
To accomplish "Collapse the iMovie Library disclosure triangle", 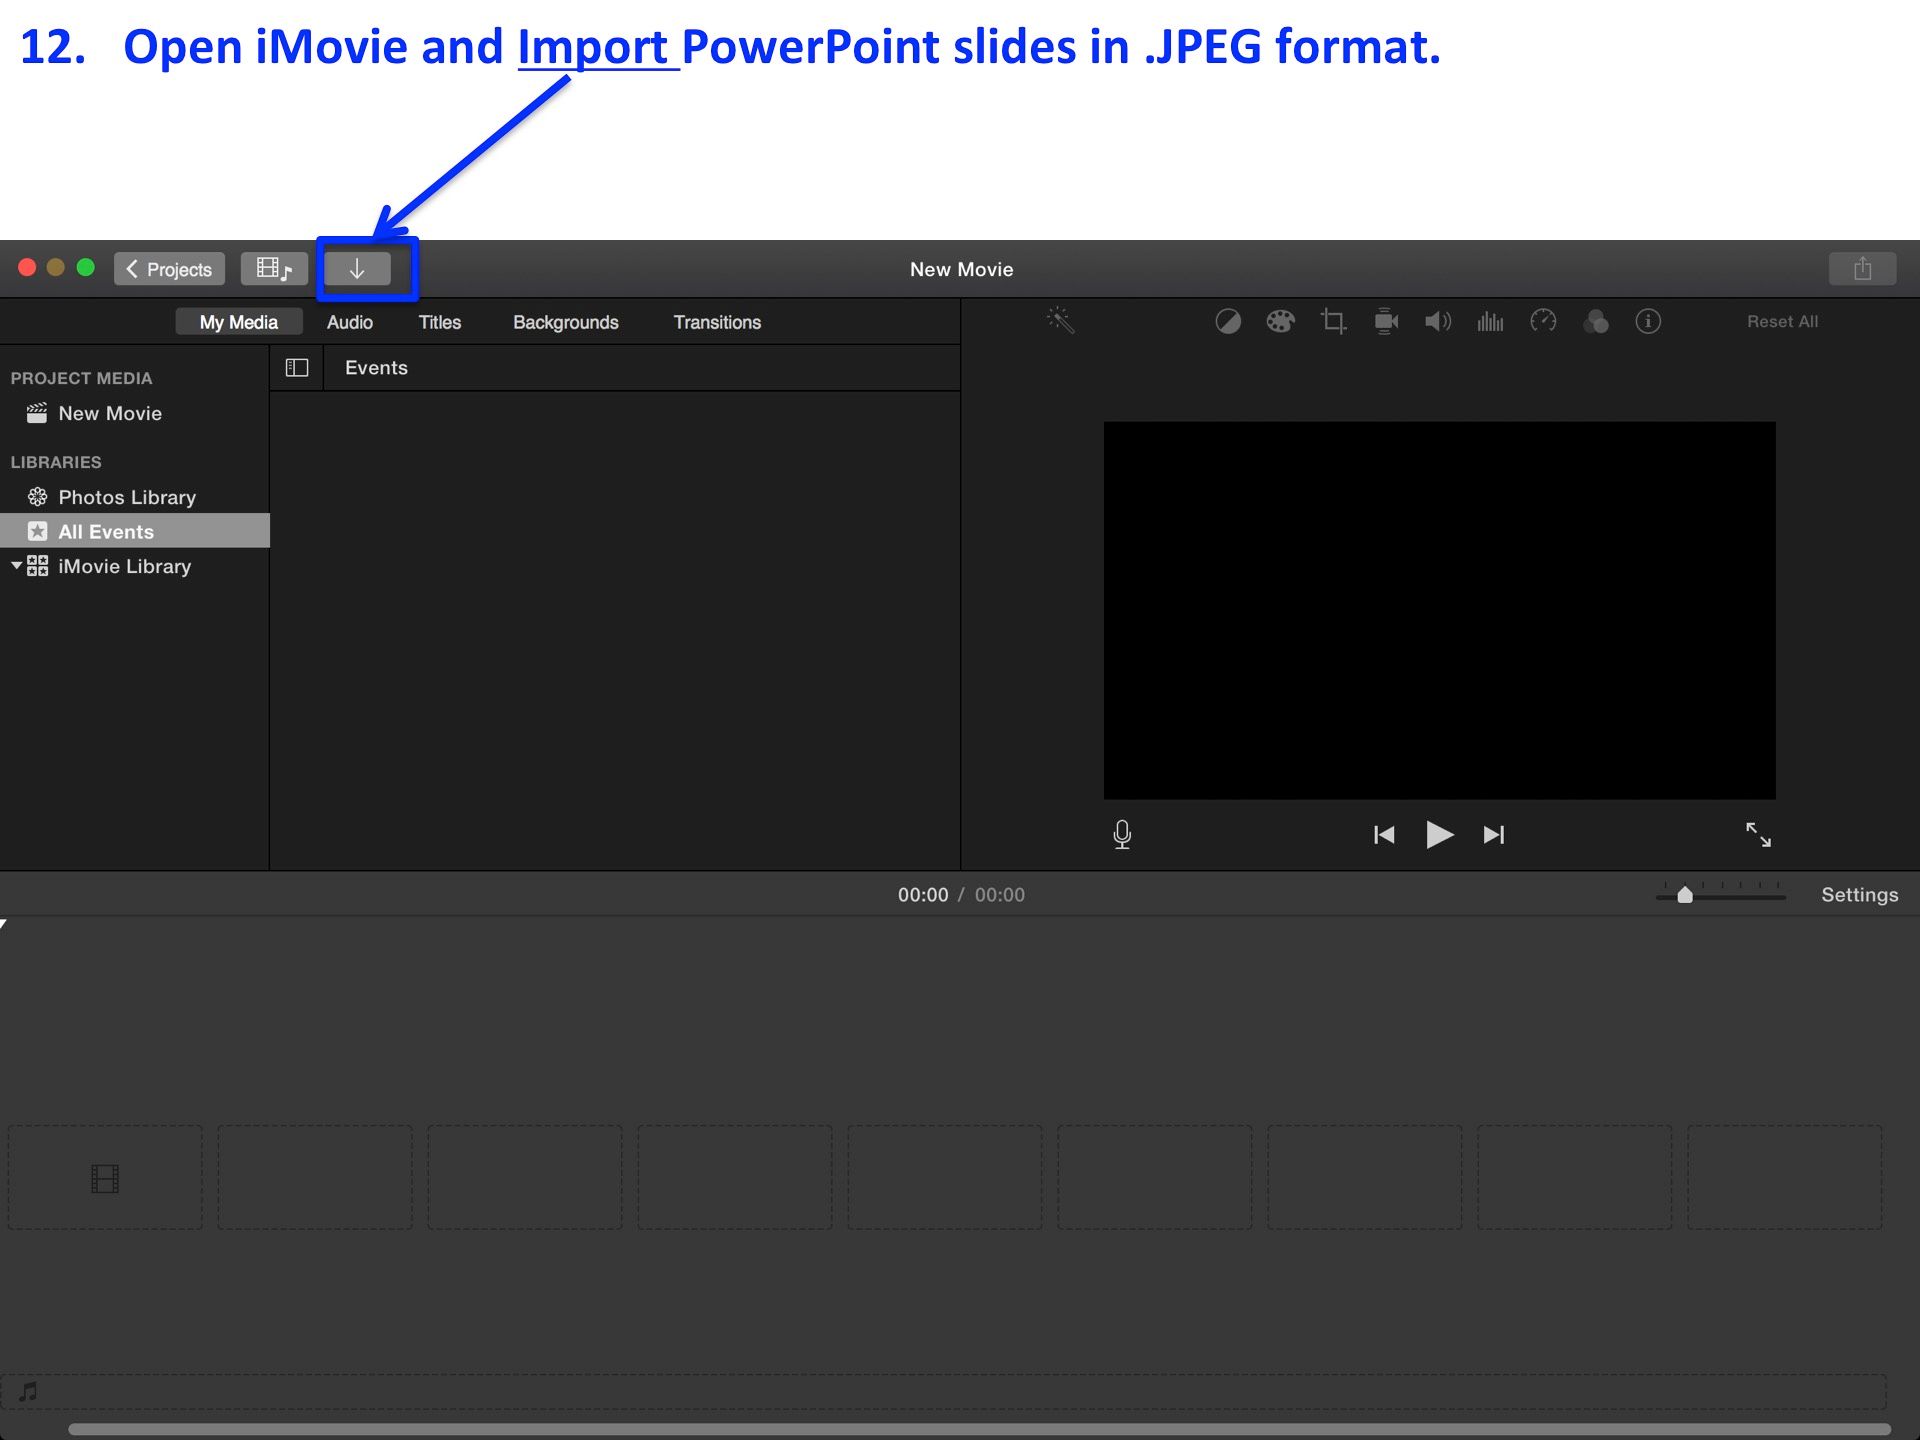I will tap(16, 565).
